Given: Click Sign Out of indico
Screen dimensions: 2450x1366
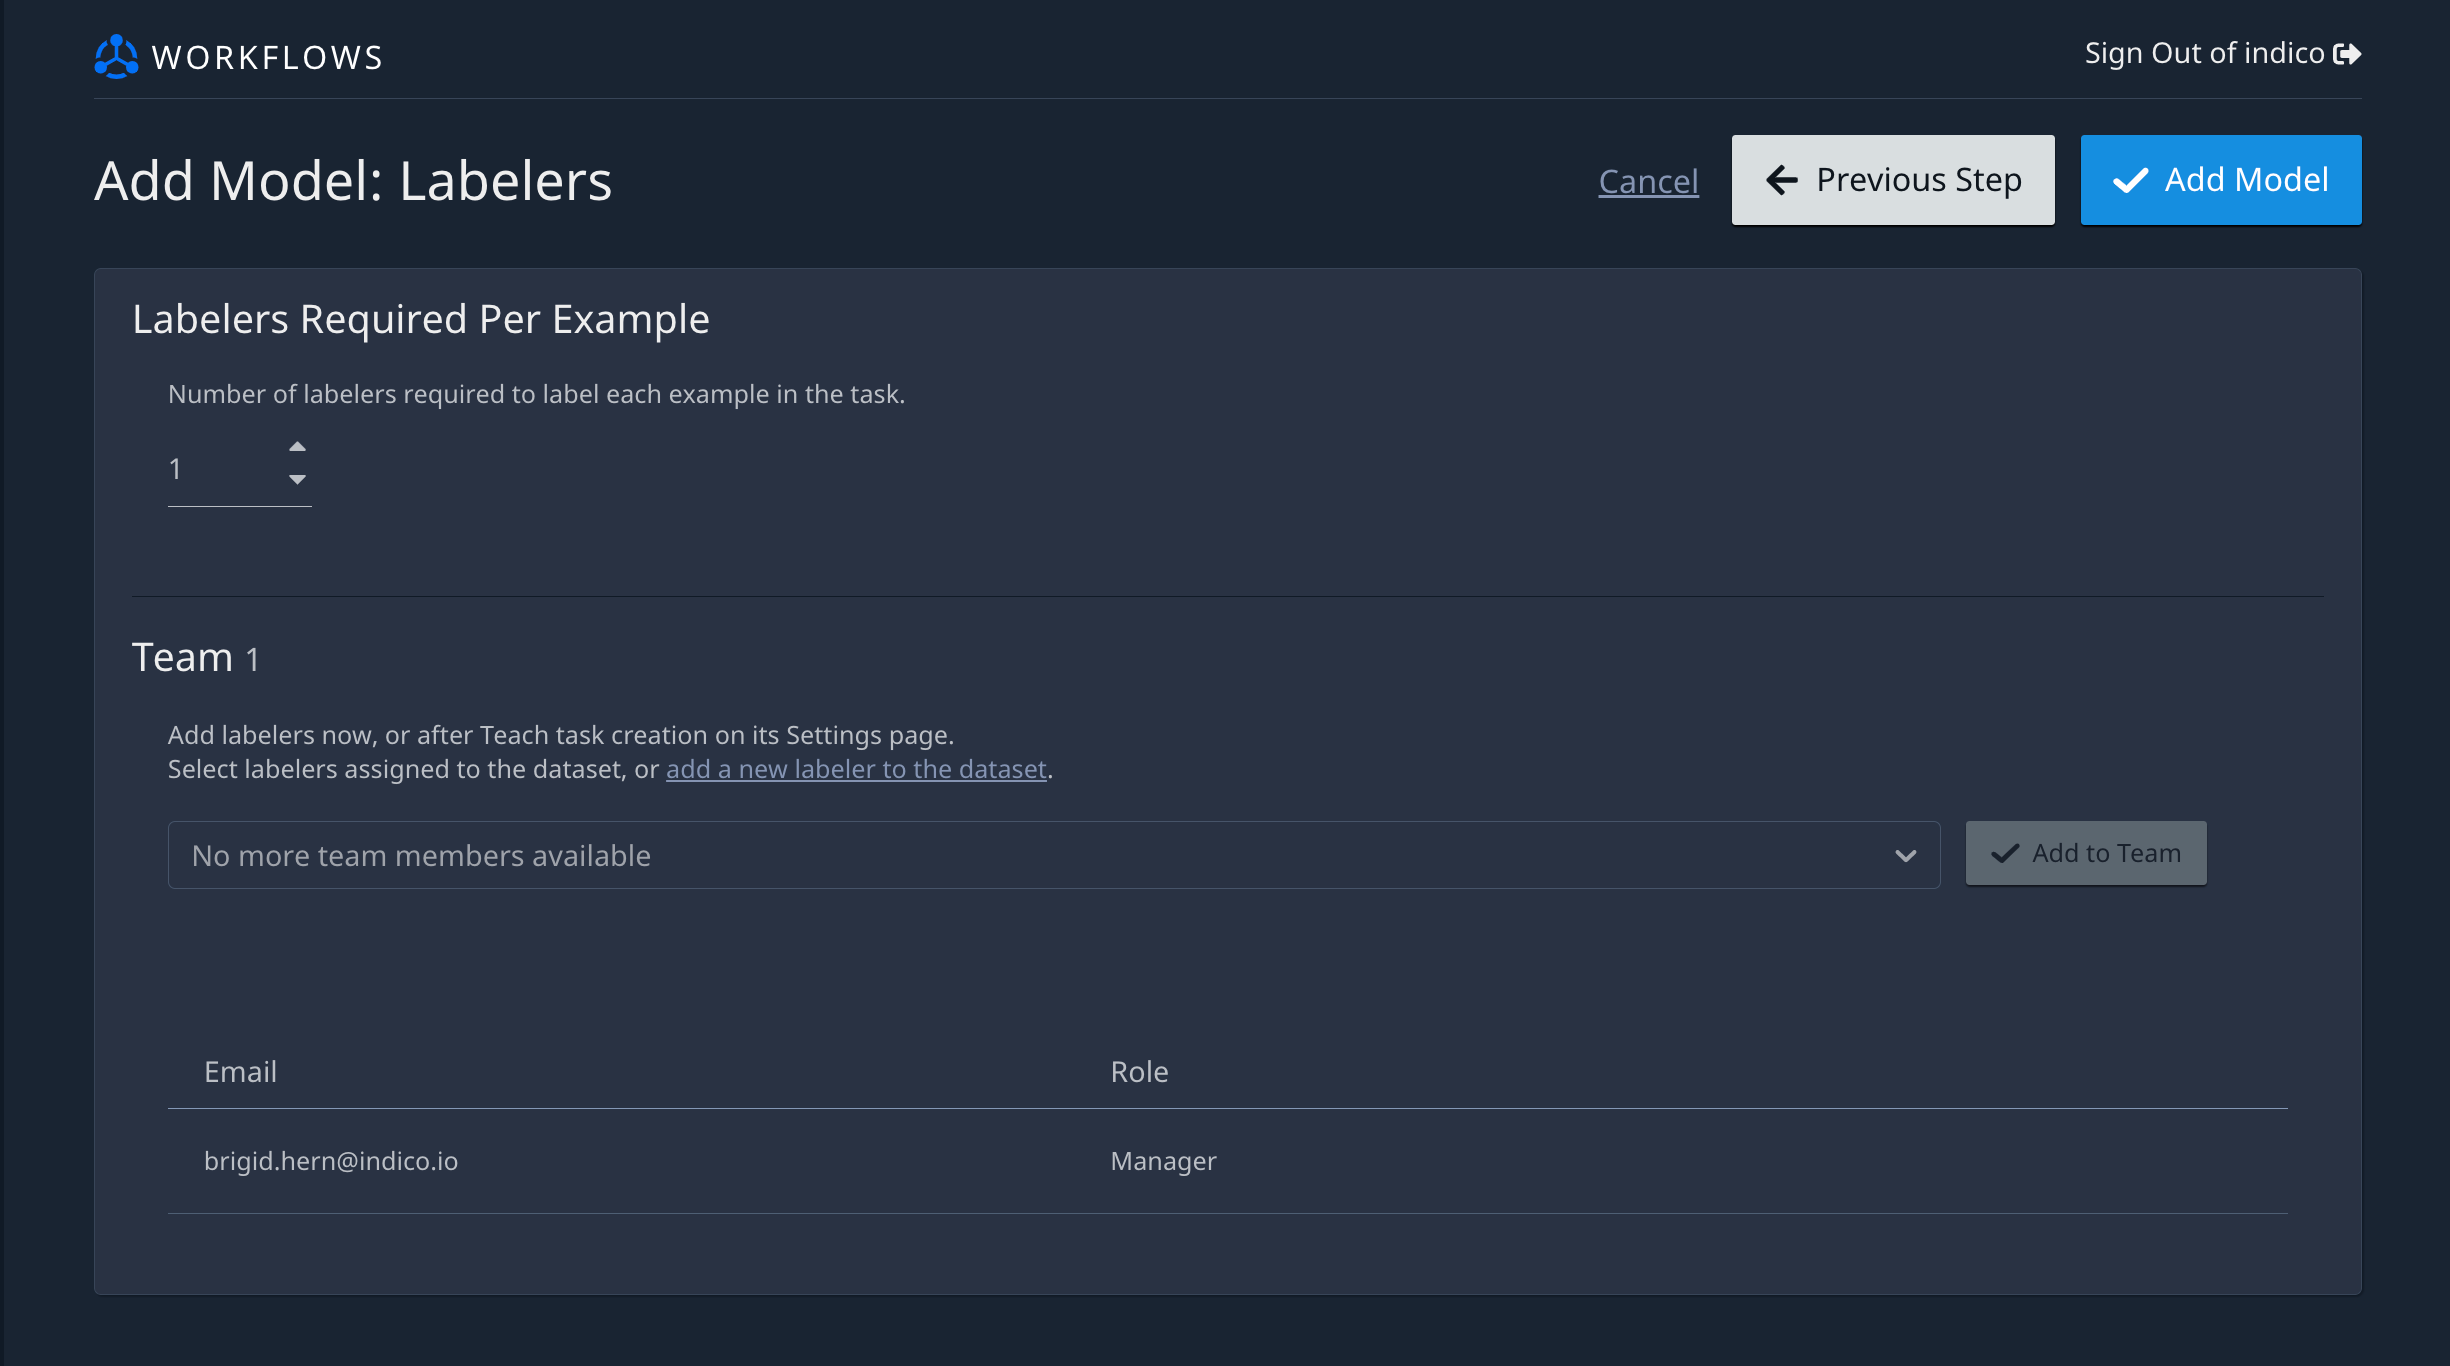Looking at the screenshot, I should pyautogui.click(x=2222, y=54).
